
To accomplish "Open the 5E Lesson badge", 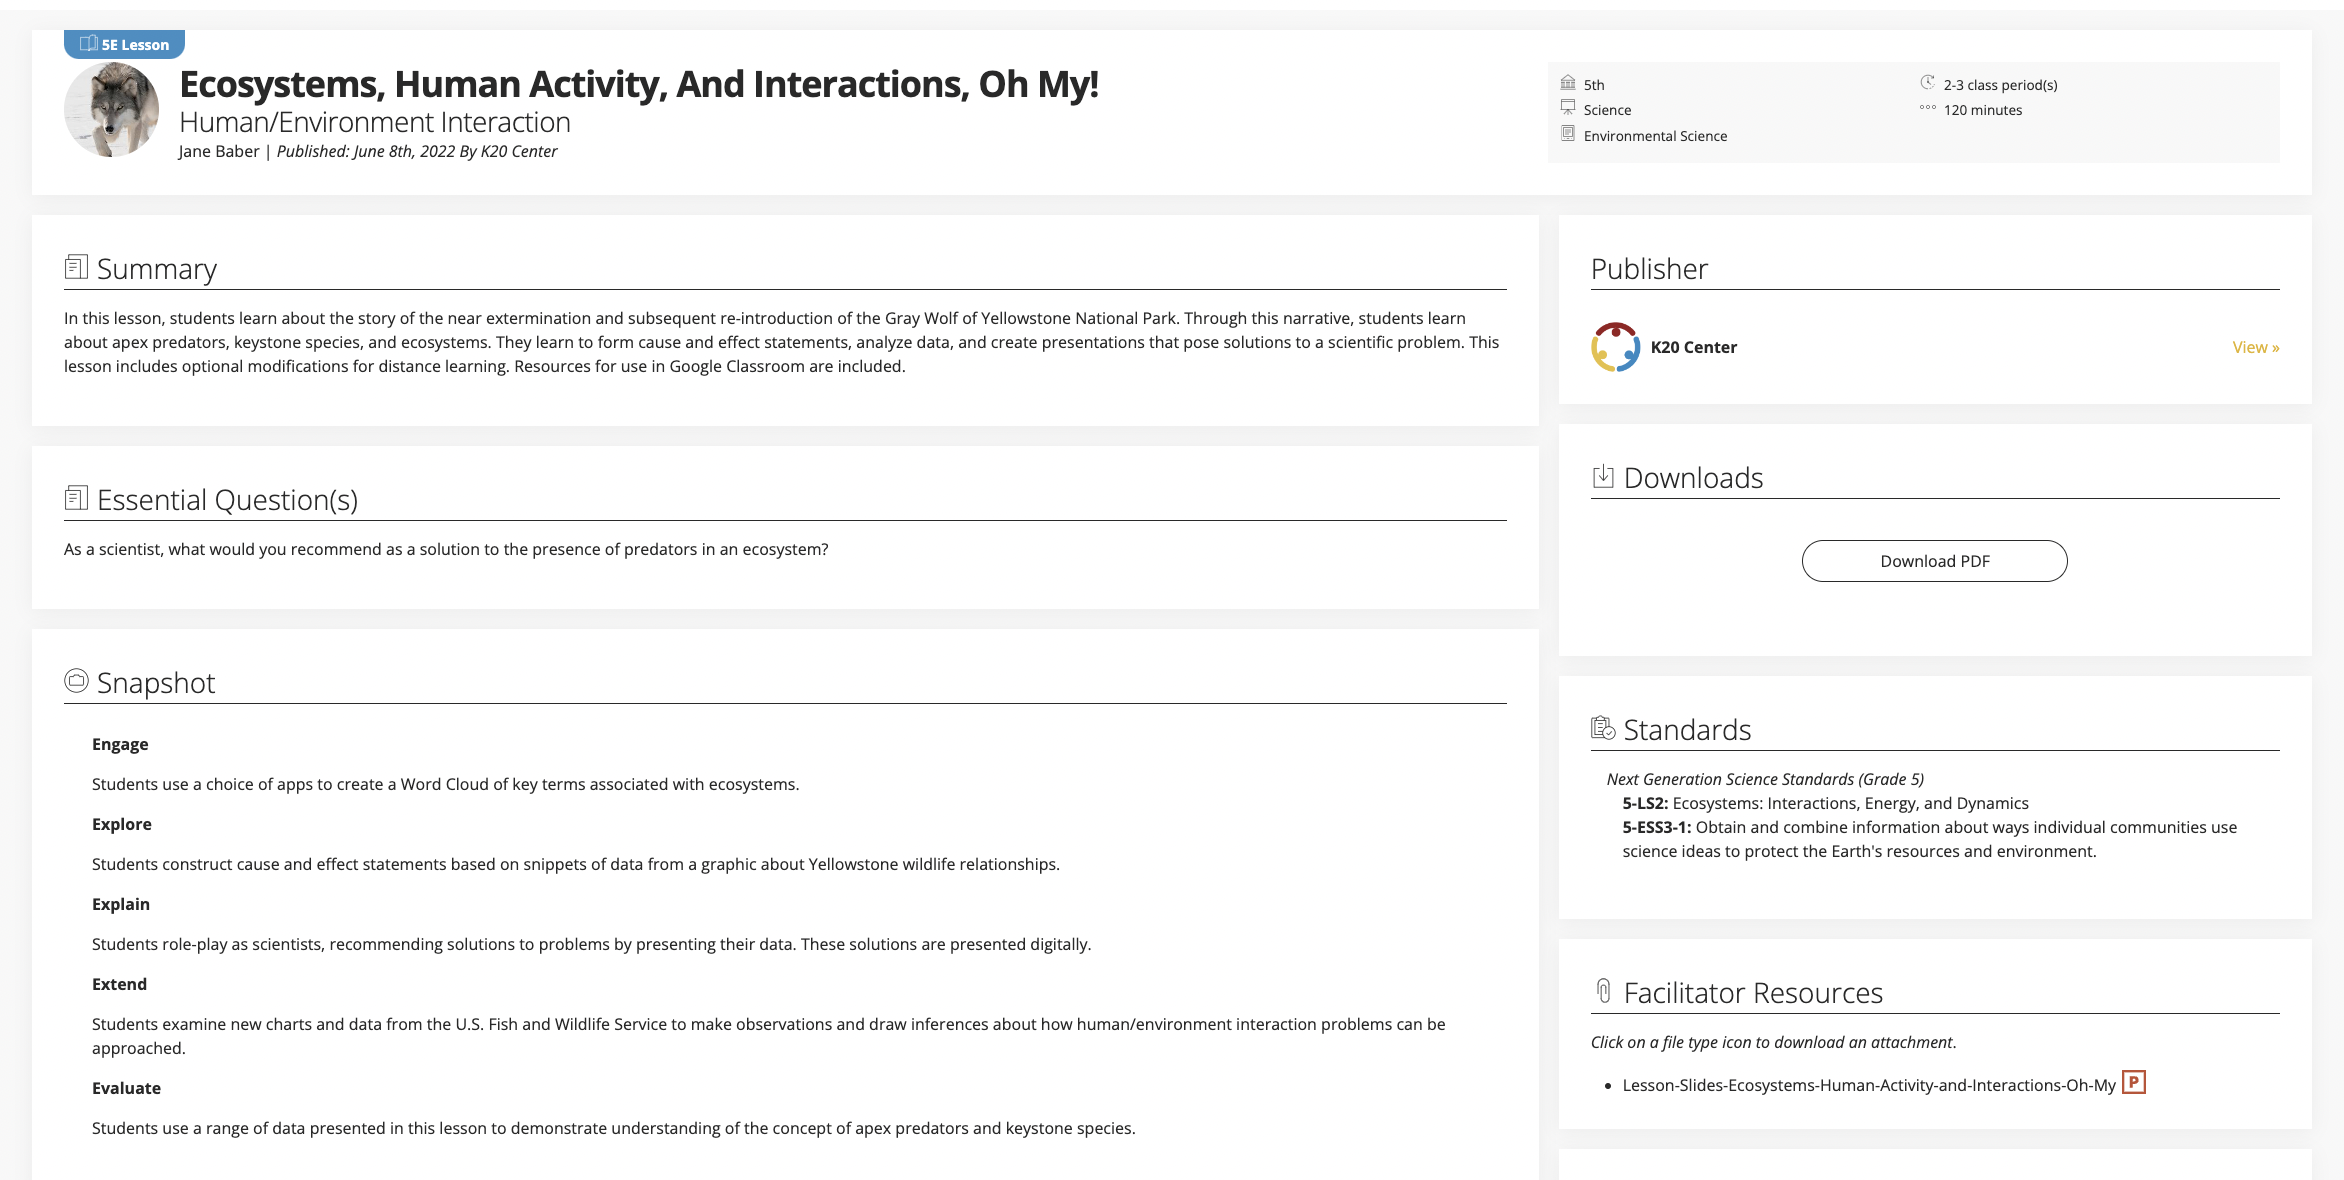I will pos(124,44).
